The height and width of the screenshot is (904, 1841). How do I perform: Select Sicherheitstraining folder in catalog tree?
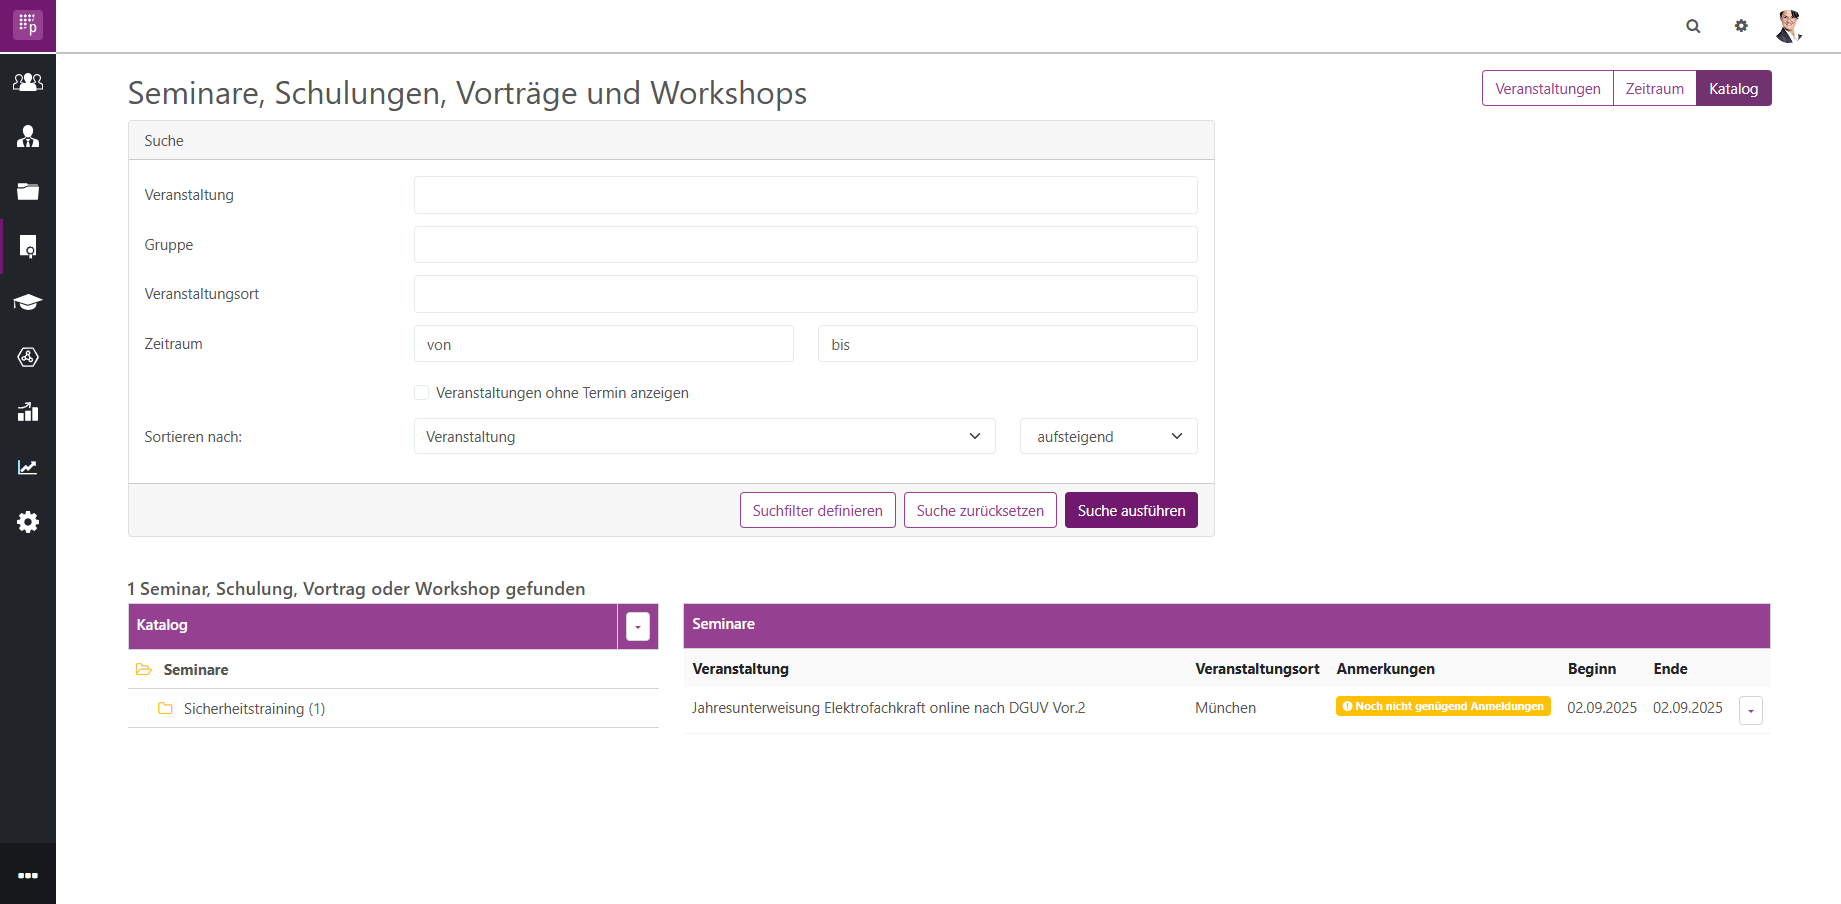pyautogui.click(x=254, y=708)
